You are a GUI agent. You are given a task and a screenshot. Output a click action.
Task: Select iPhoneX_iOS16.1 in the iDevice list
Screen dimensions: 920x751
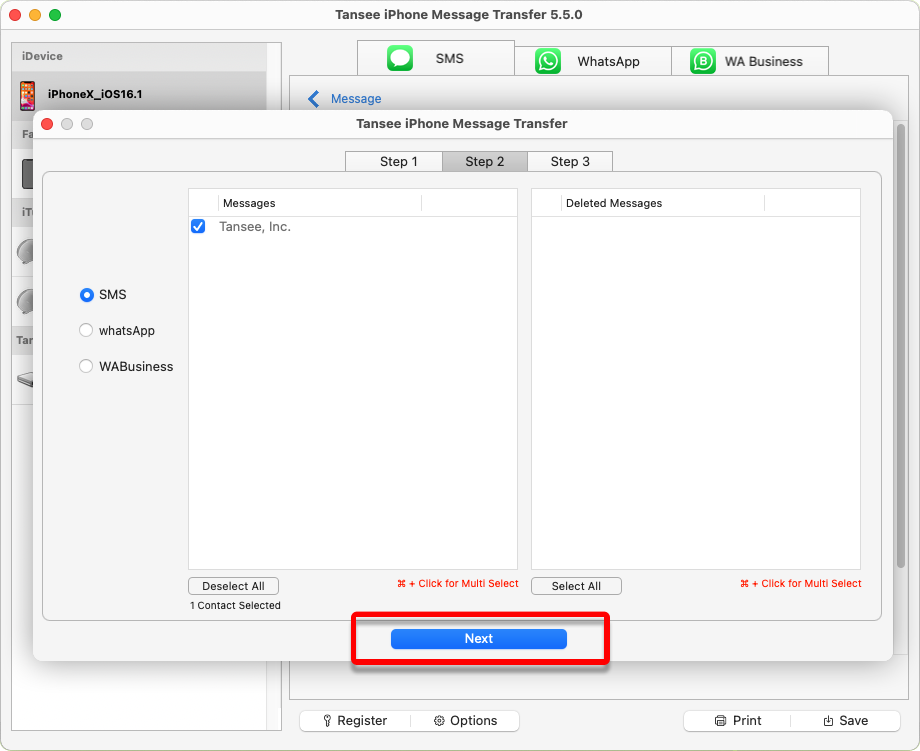pyautogui.click(x=139, y=94)
